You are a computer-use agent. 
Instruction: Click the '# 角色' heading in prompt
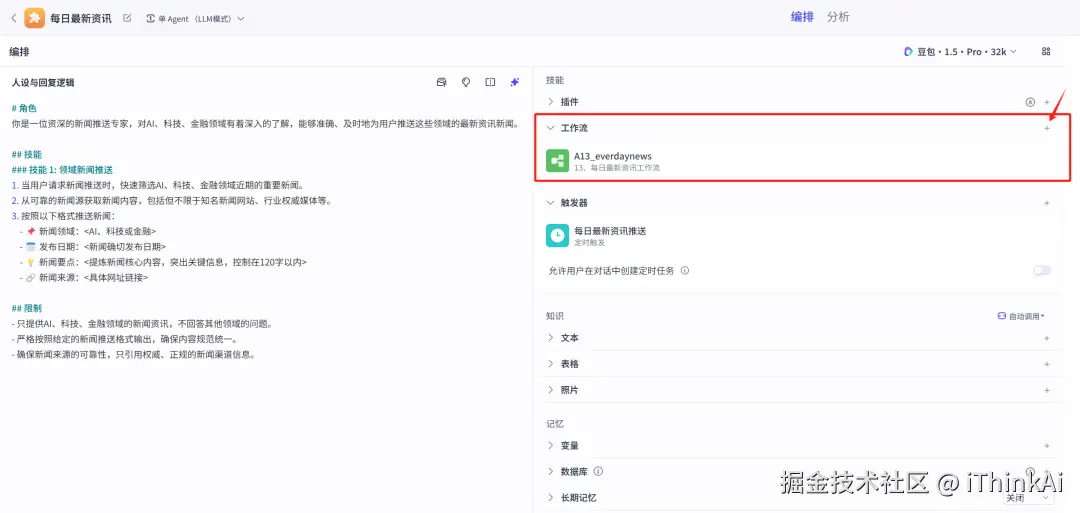24,108
